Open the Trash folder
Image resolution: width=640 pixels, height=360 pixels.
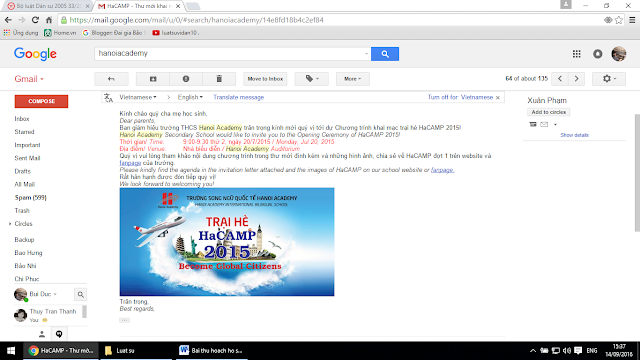[22, 211]
